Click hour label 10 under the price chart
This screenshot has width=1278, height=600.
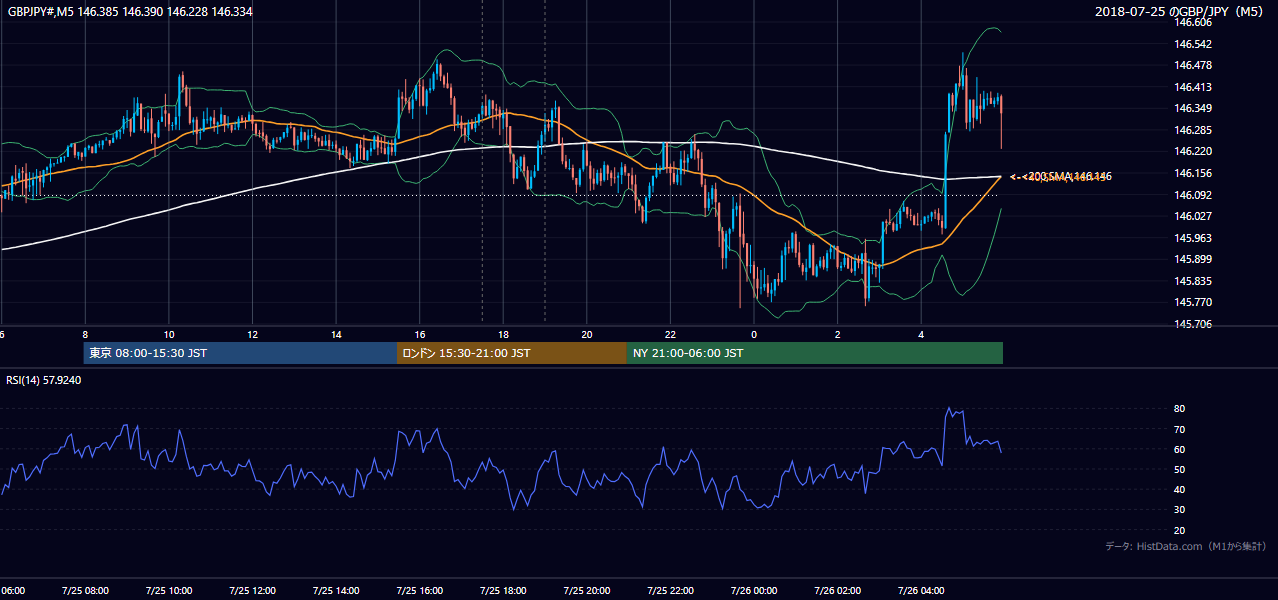(x=168, y=334)
